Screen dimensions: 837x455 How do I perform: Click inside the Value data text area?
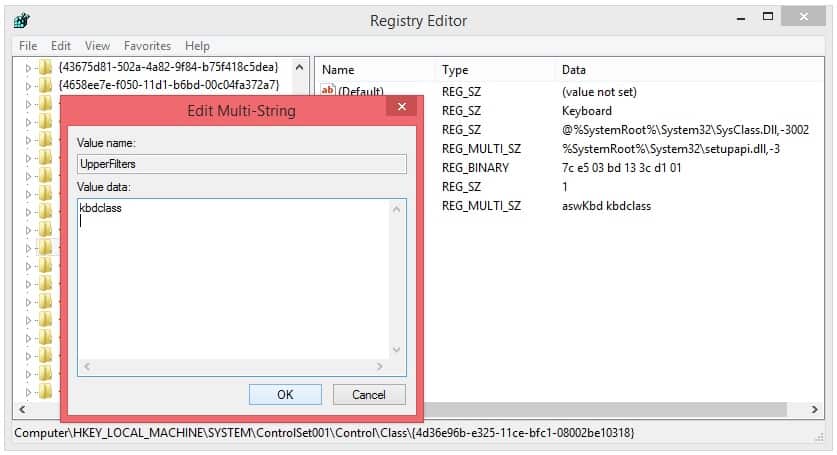(230, 280)
